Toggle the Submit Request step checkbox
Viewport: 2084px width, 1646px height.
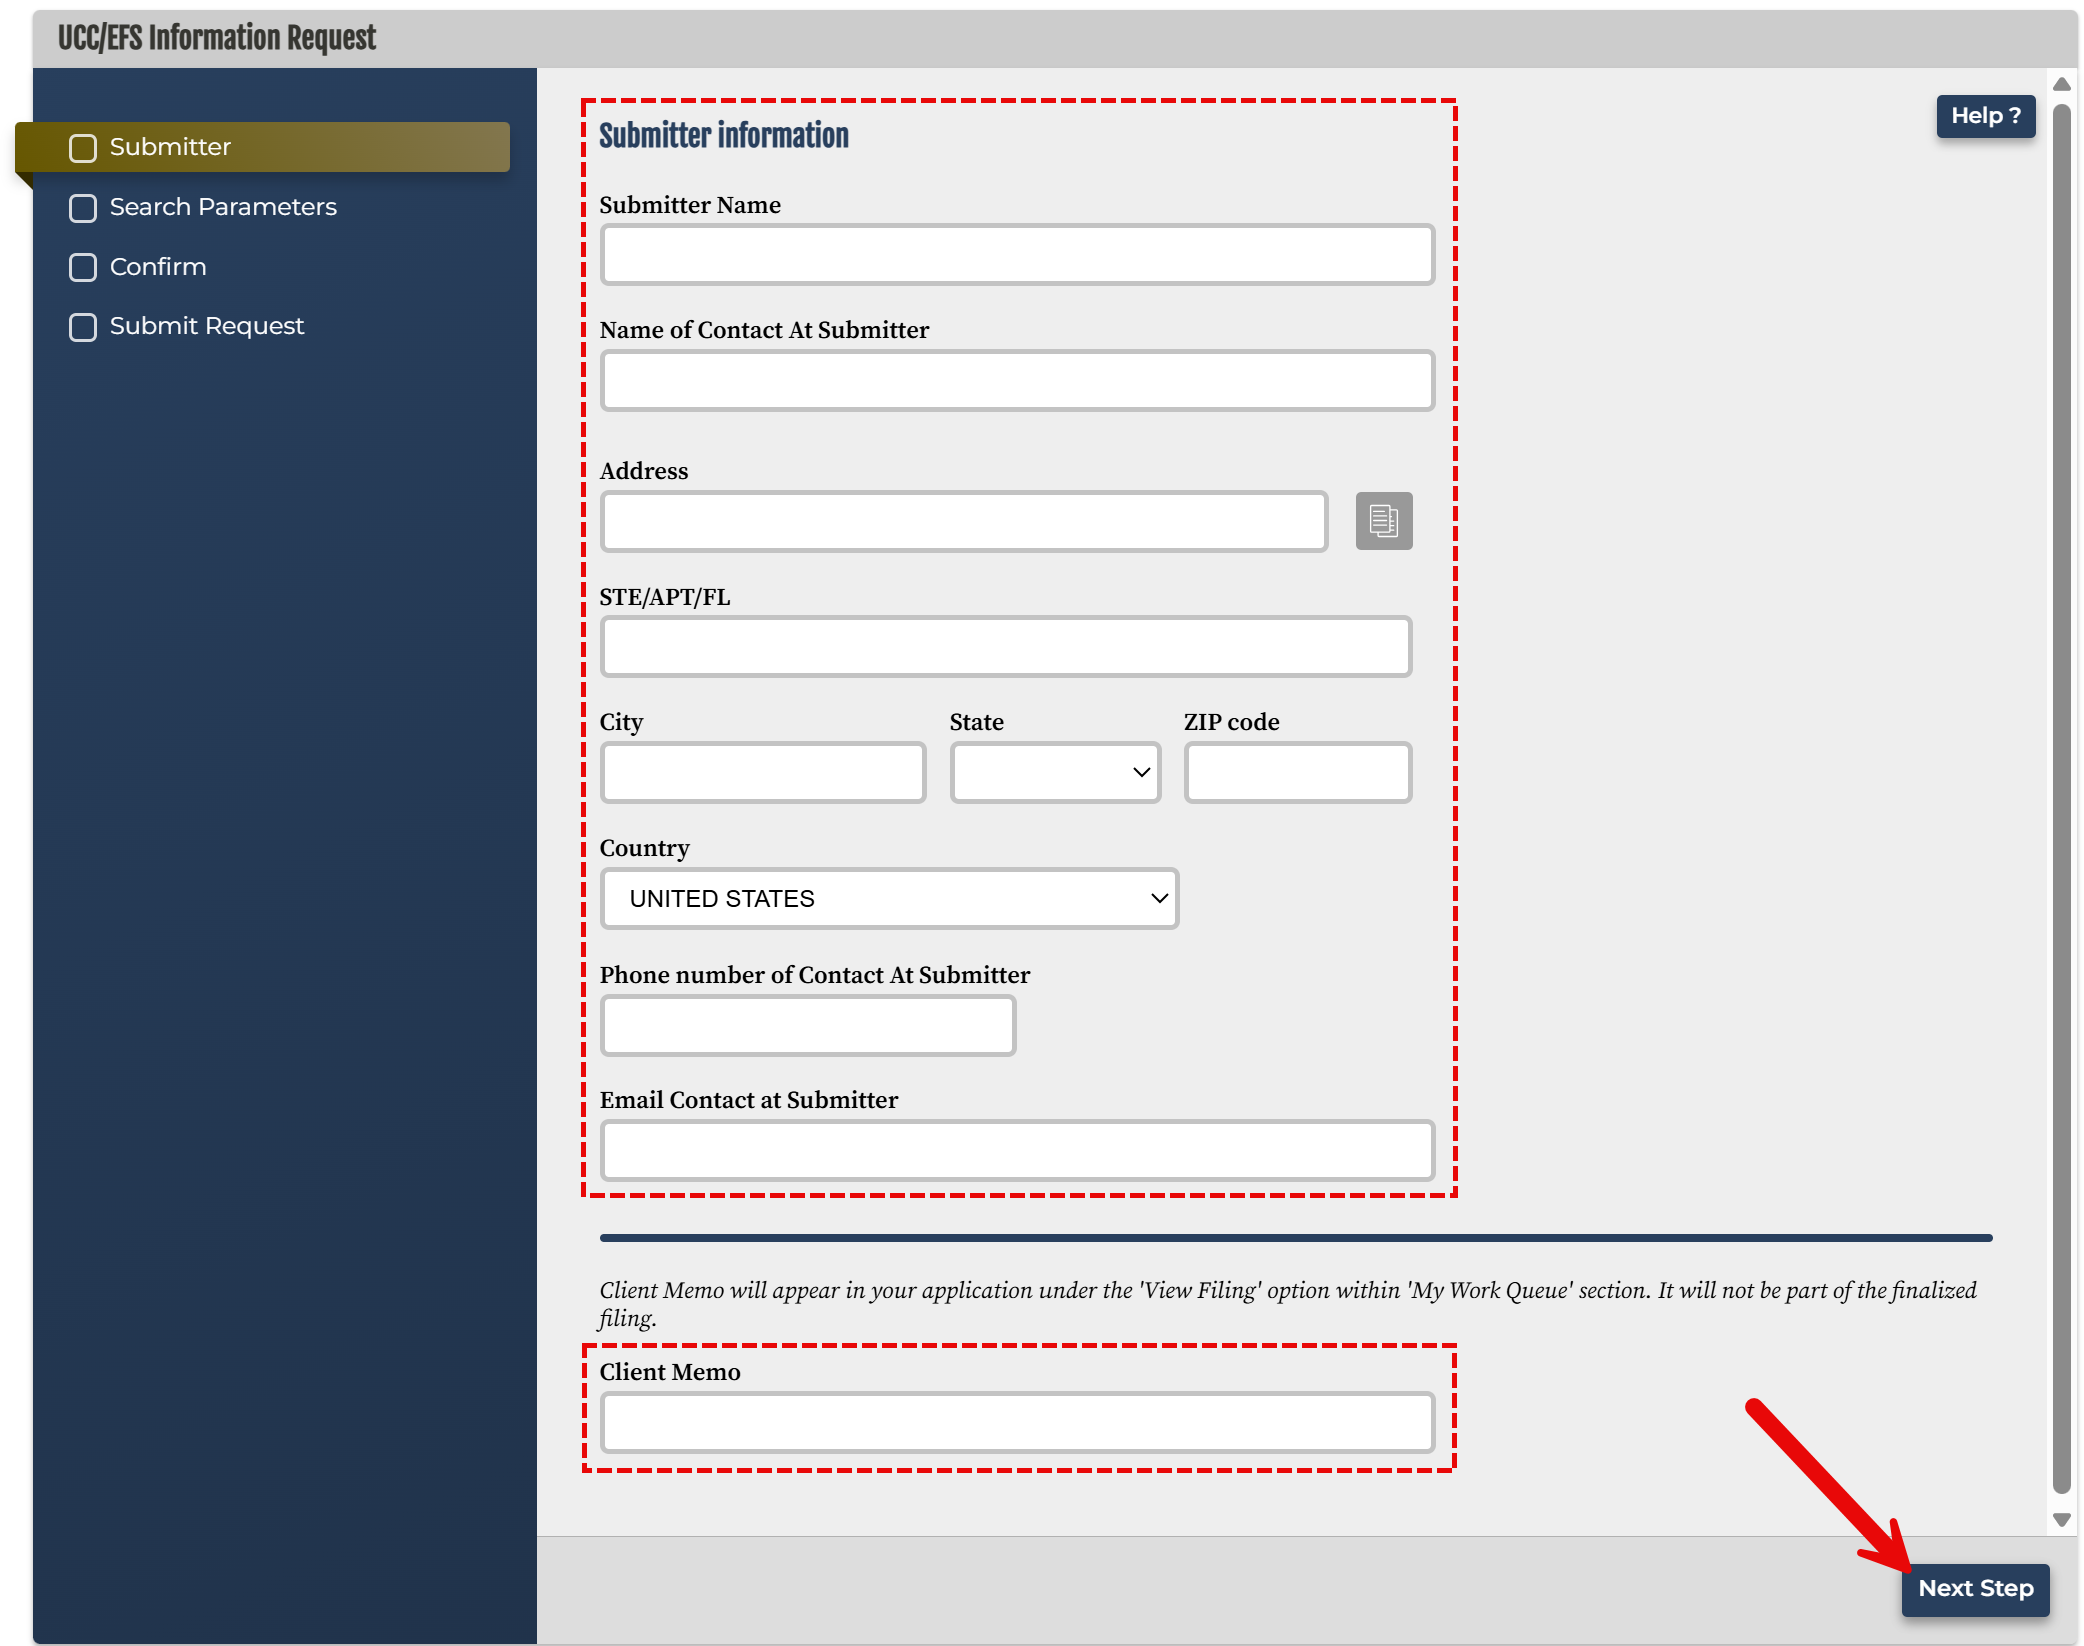[83, 327]
